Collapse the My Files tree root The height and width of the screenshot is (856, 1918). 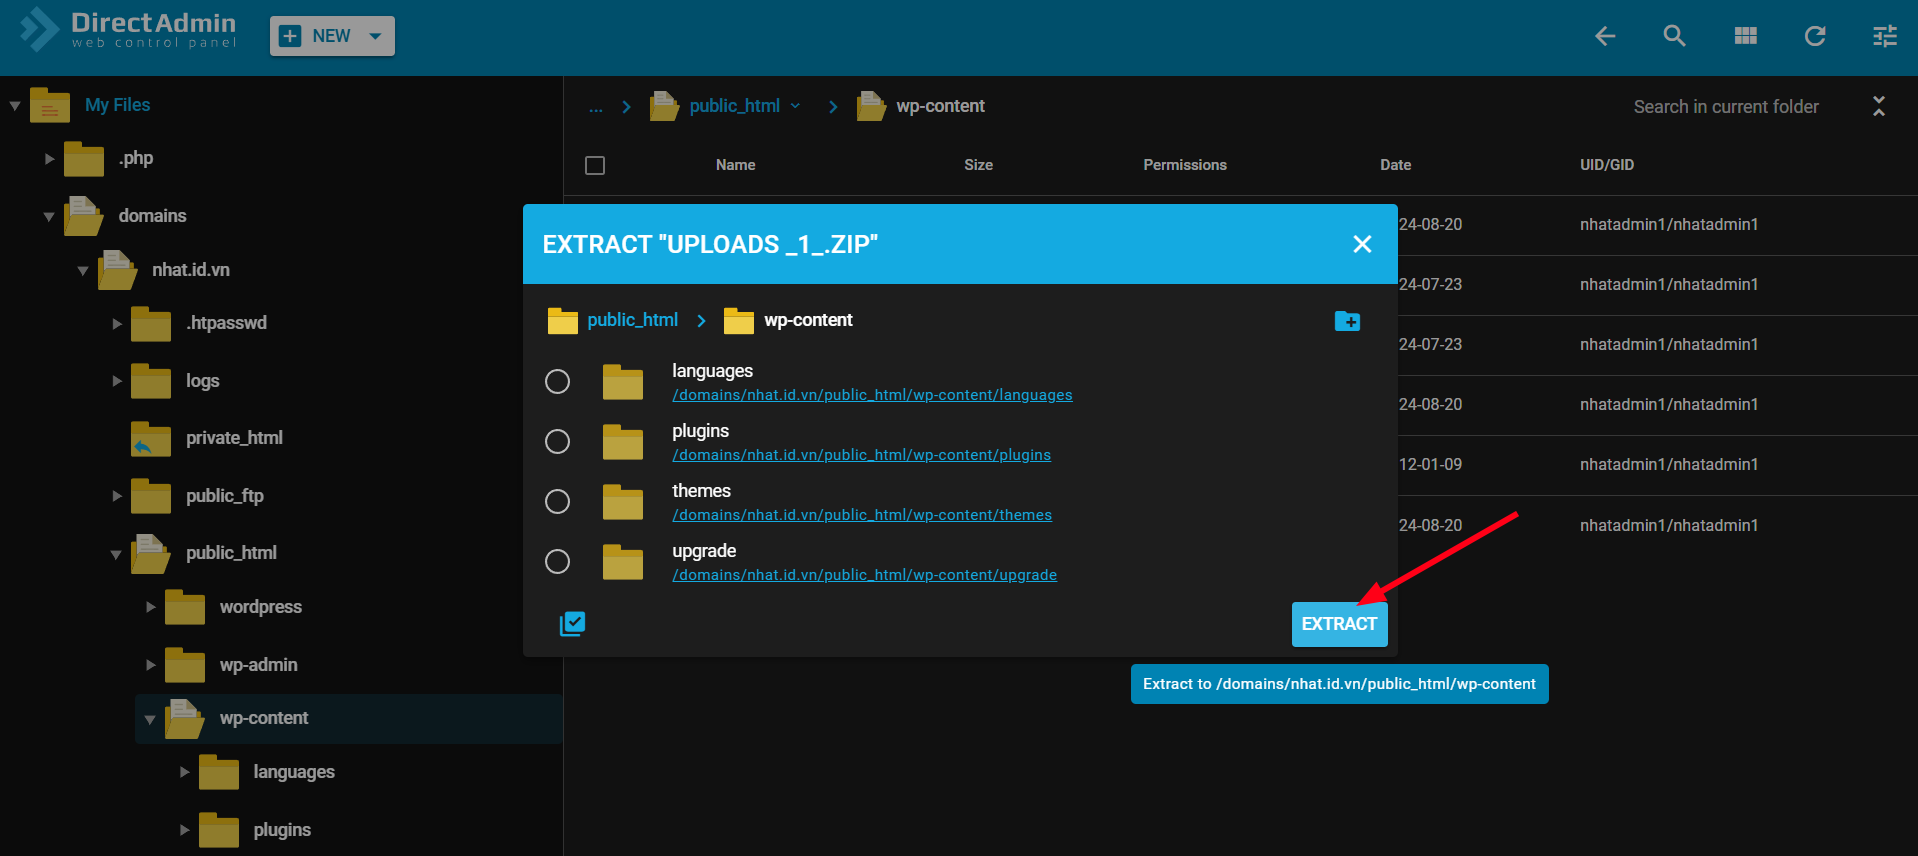[x=15, y=105]
